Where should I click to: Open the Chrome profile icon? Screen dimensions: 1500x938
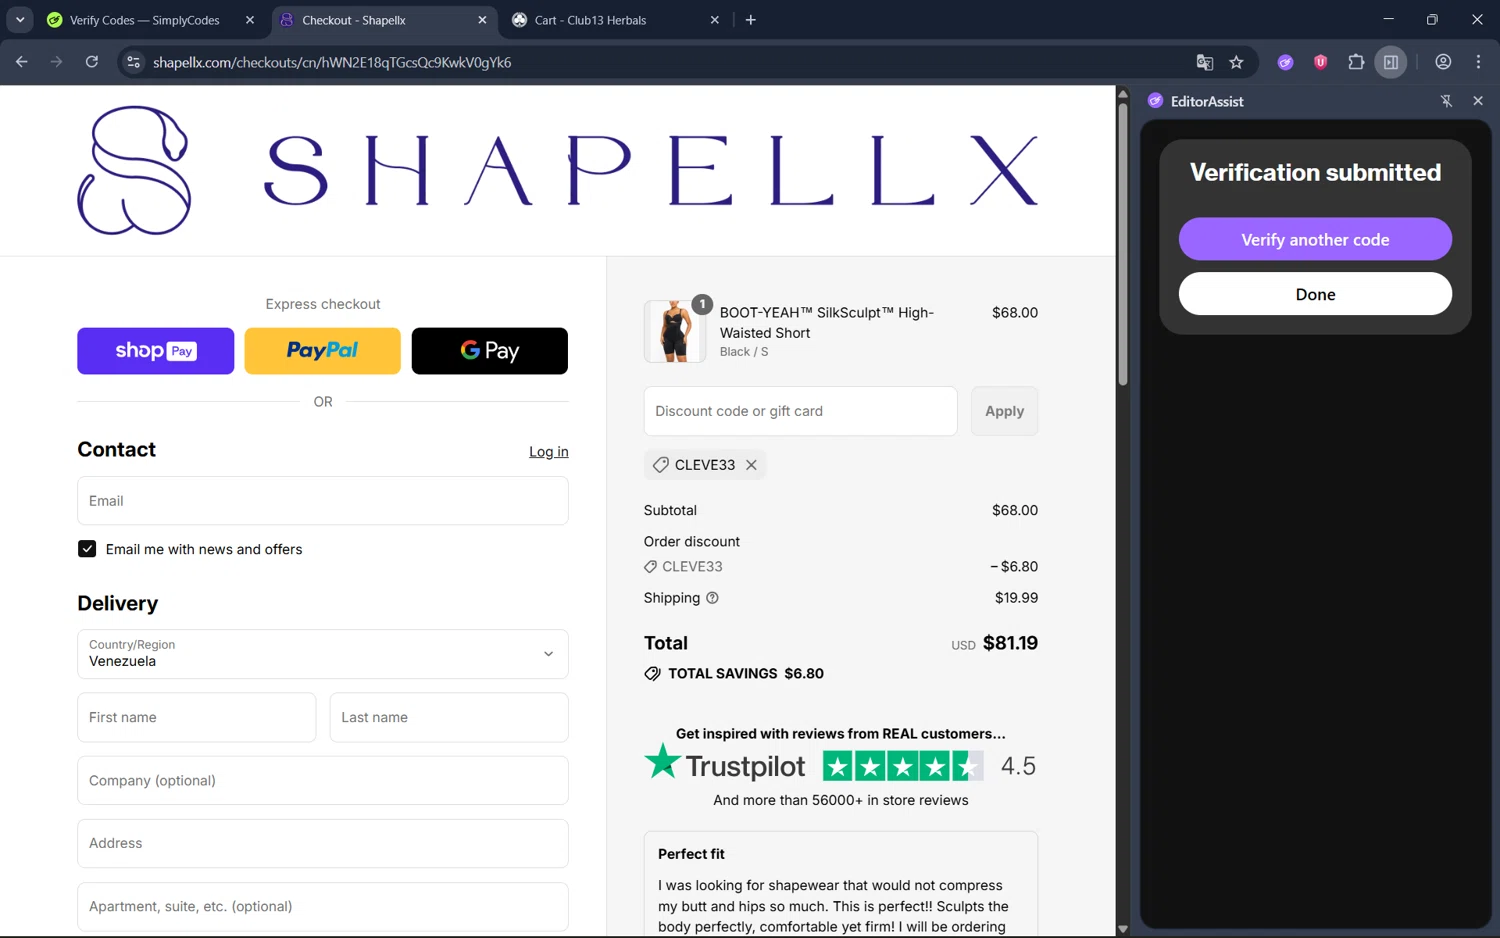coord(1442,62)
